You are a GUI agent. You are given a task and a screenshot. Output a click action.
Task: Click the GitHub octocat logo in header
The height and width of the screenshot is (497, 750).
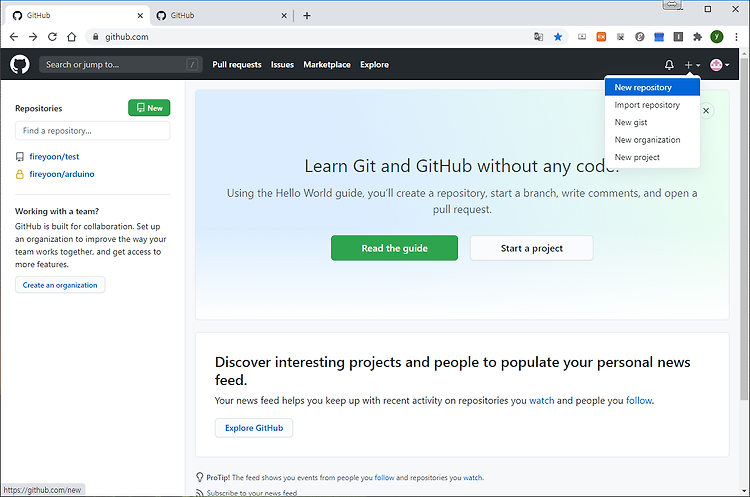tap(20, 64)
